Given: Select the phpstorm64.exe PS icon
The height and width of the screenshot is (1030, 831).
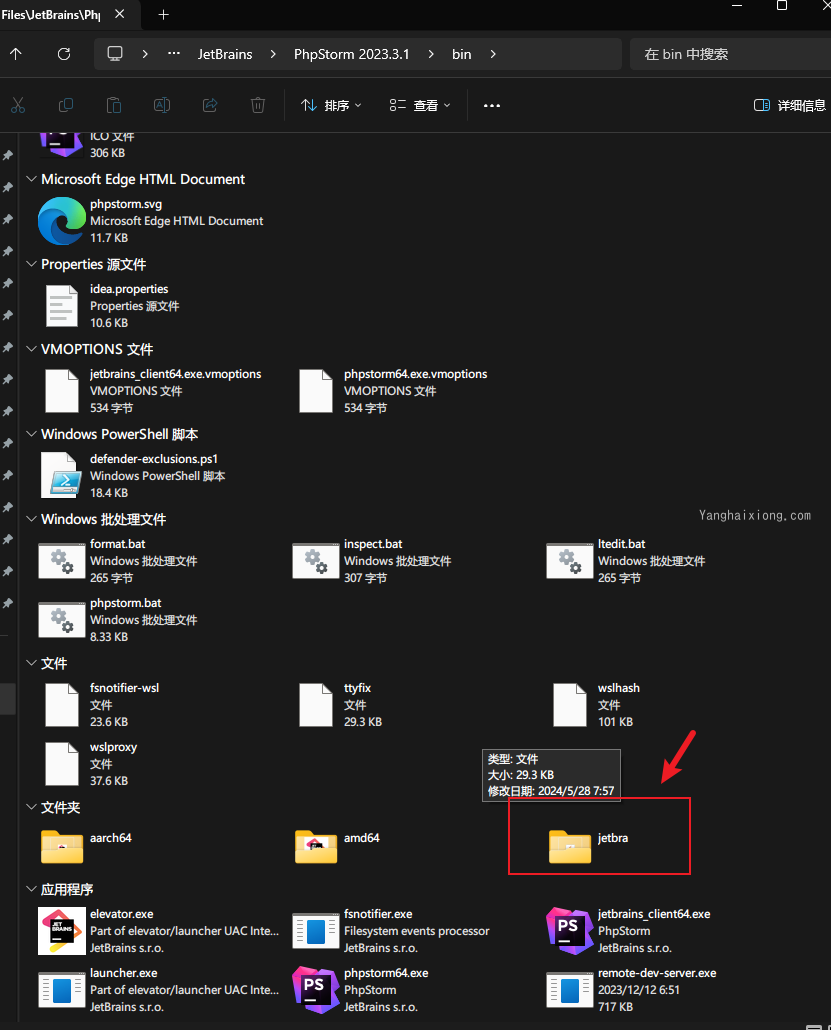Looking at the screenshot, I should click(x=316, y=990).
